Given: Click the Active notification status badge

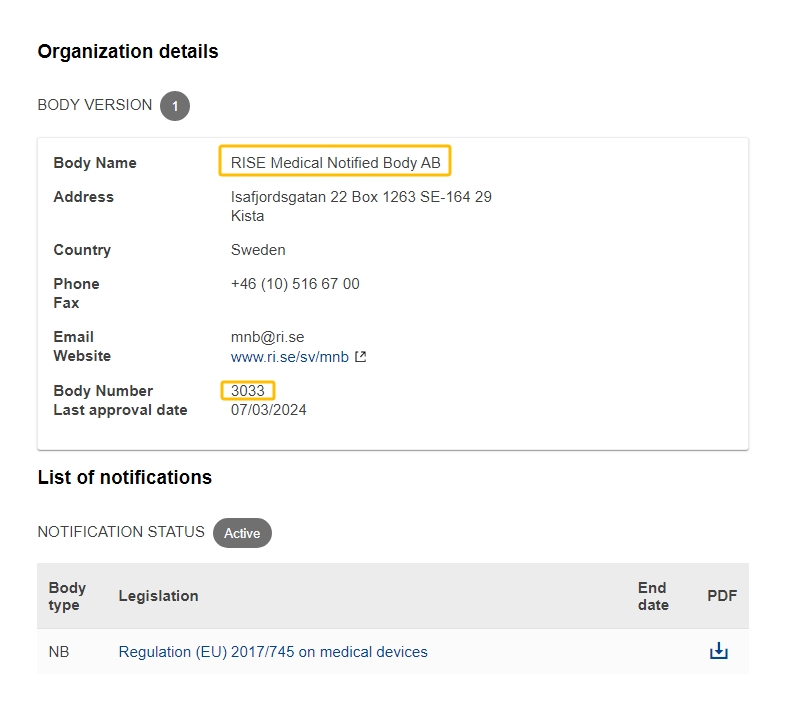Looking at the screenshot, I should click(242, 533).
